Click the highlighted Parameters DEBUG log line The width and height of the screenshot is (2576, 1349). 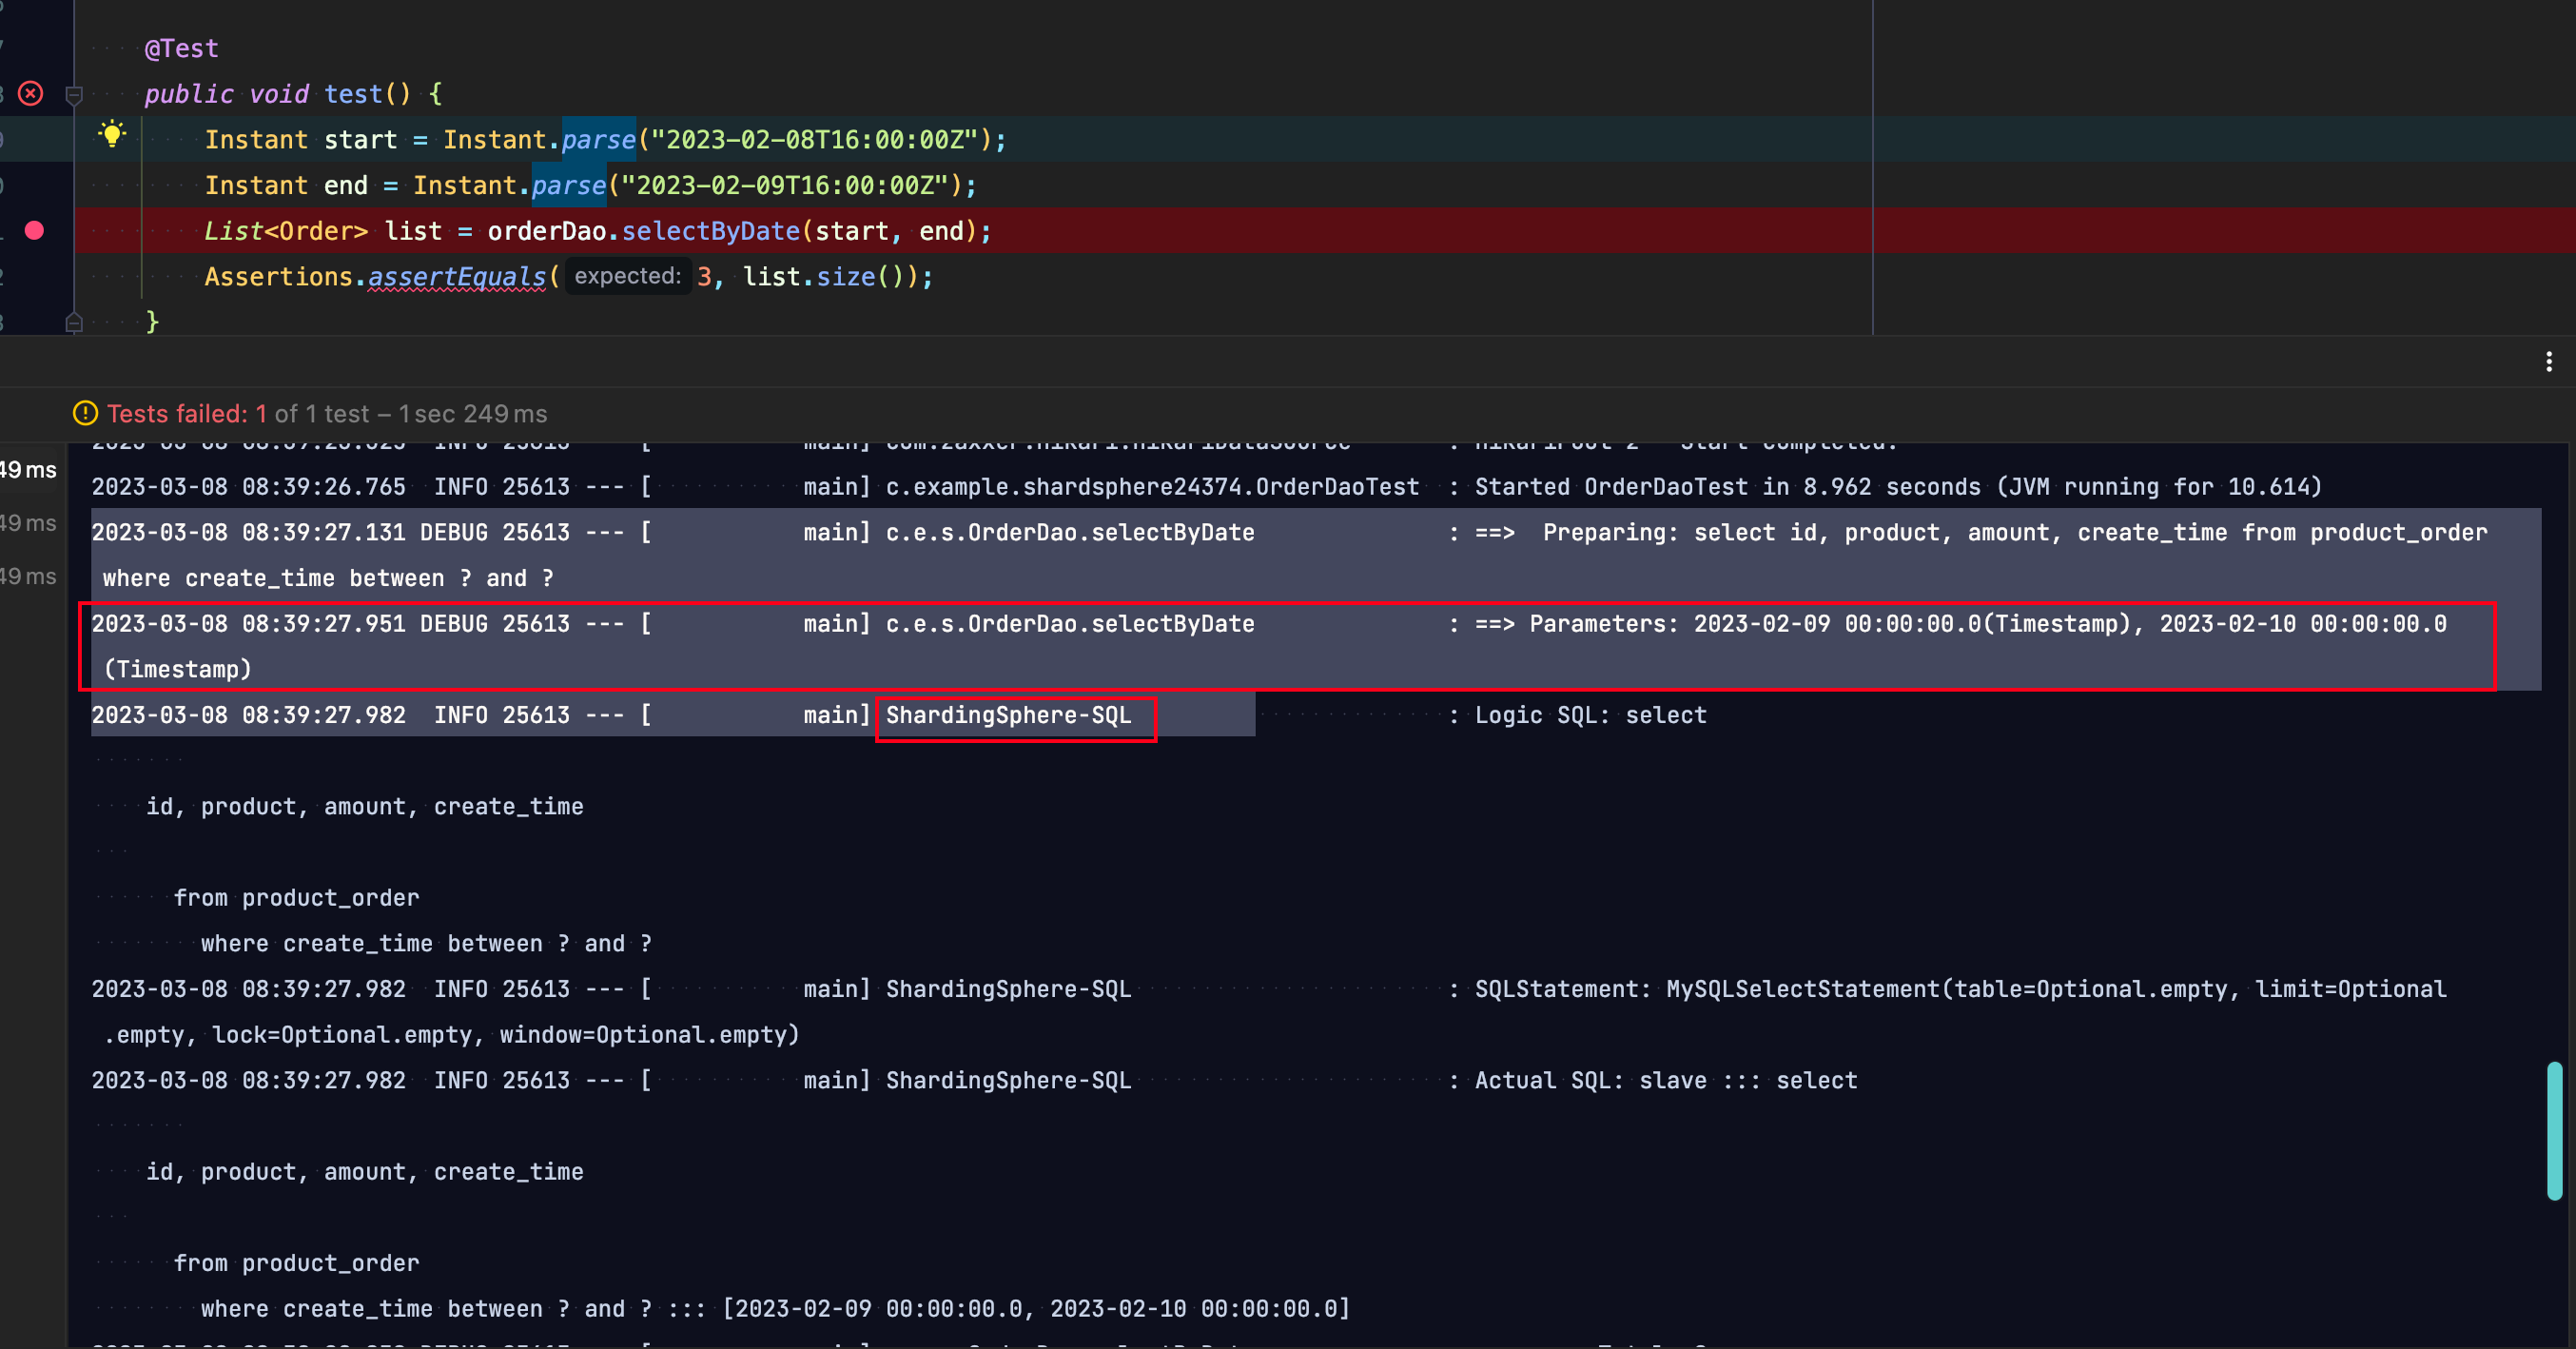1200,624
